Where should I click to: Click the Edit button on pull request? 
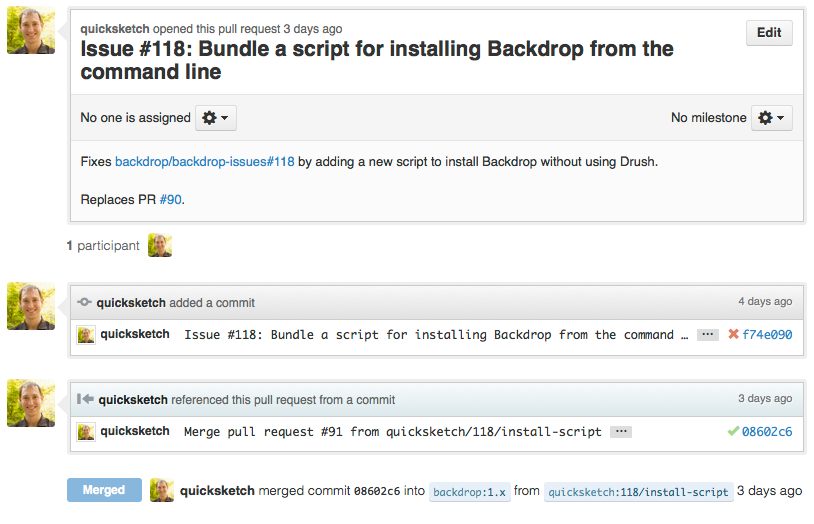769,33
